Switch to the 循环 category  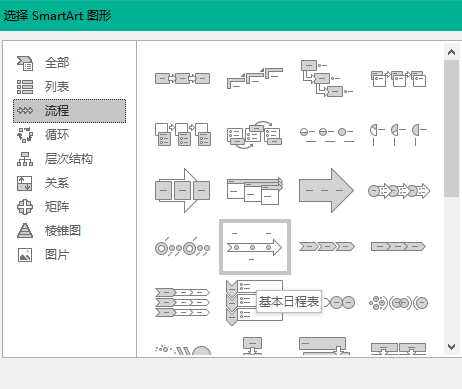[69, 135]
